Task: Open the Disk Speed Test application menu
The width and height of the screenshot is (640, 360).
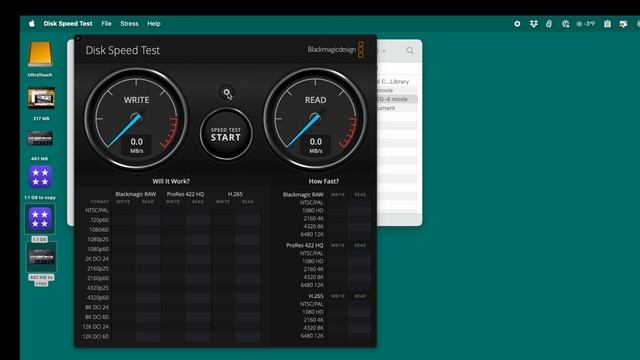Action: (x=68, y=24)
